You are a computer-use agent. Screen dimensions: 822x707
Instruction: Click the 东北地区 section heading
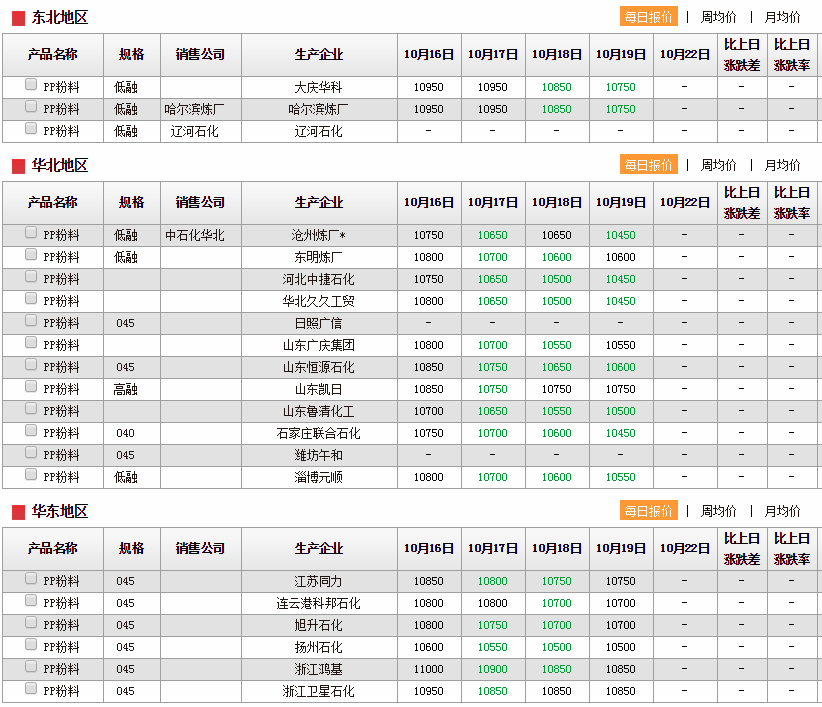click(x=60, y=17)
